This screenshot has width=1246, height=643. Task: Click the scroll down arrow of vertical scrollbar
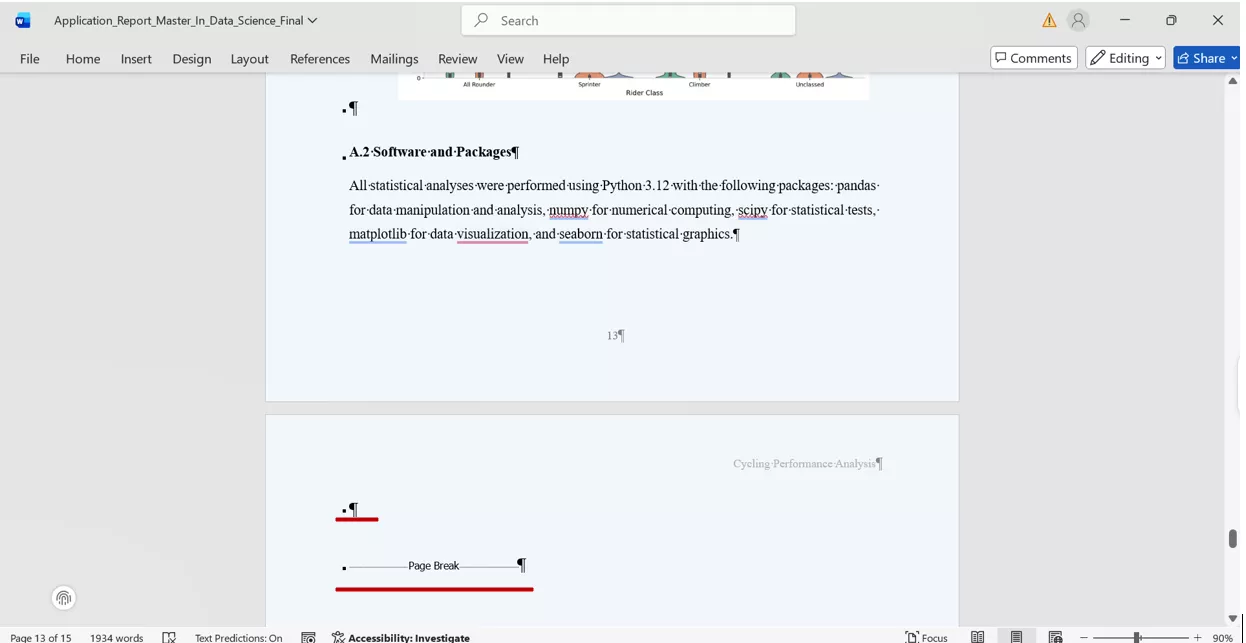[x=1232, y=618]
